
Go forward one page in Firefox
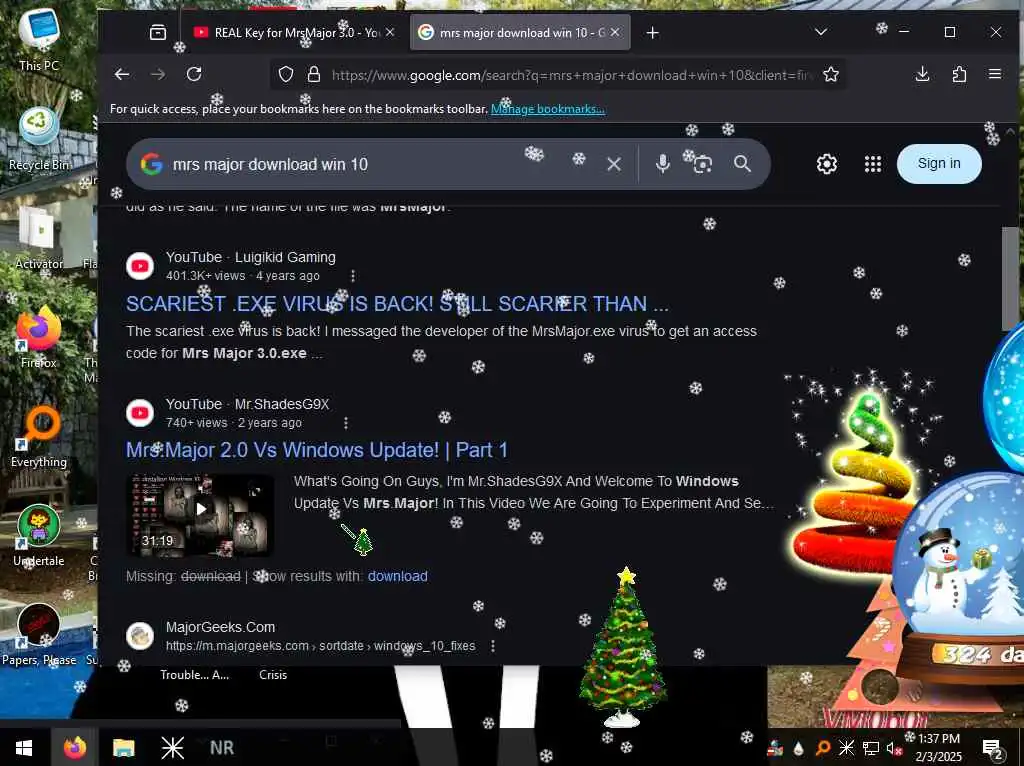pyautogui.click(x=158, y=74)
